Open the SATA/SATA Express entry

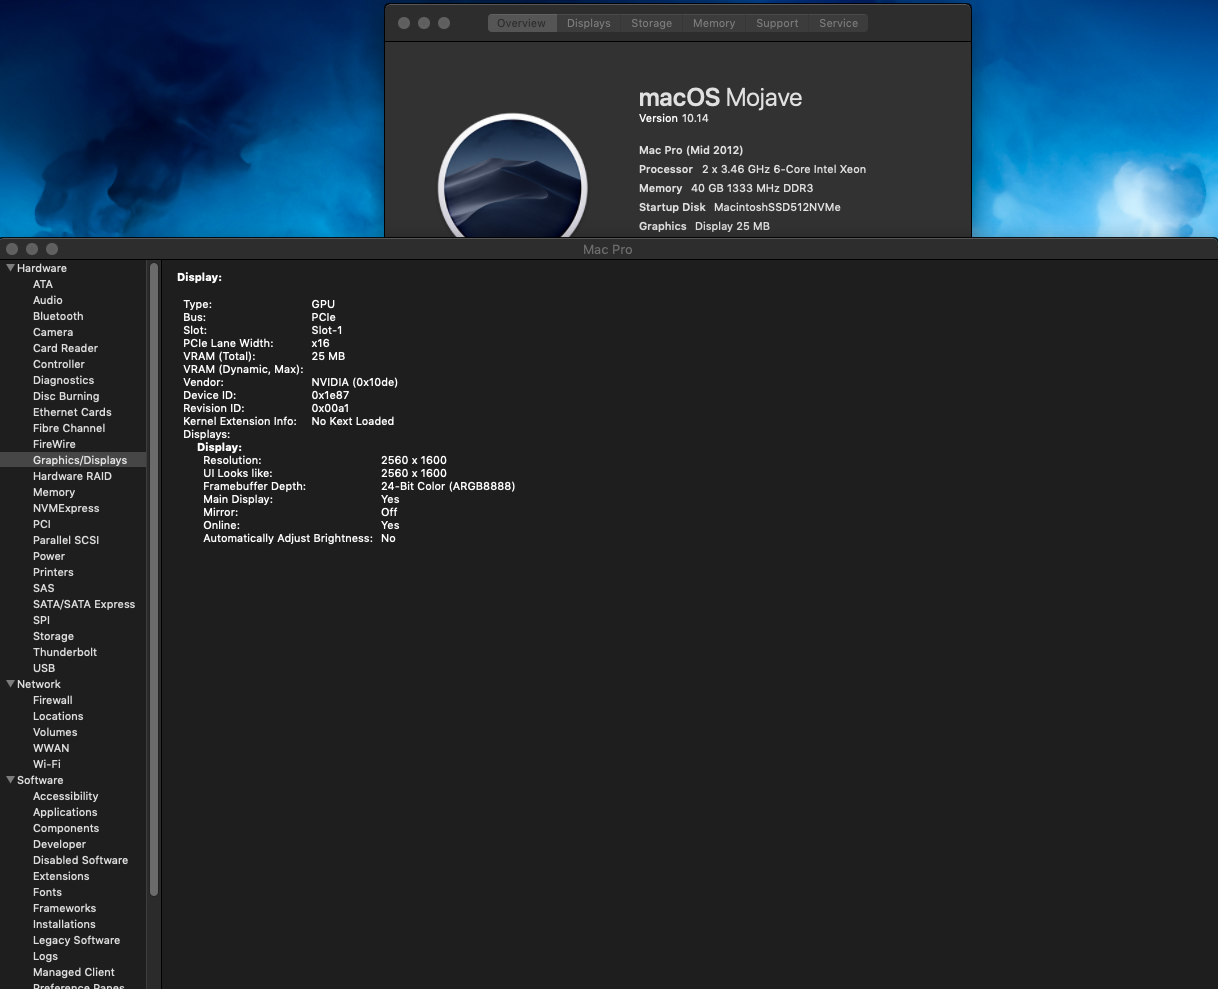(84, 604)
